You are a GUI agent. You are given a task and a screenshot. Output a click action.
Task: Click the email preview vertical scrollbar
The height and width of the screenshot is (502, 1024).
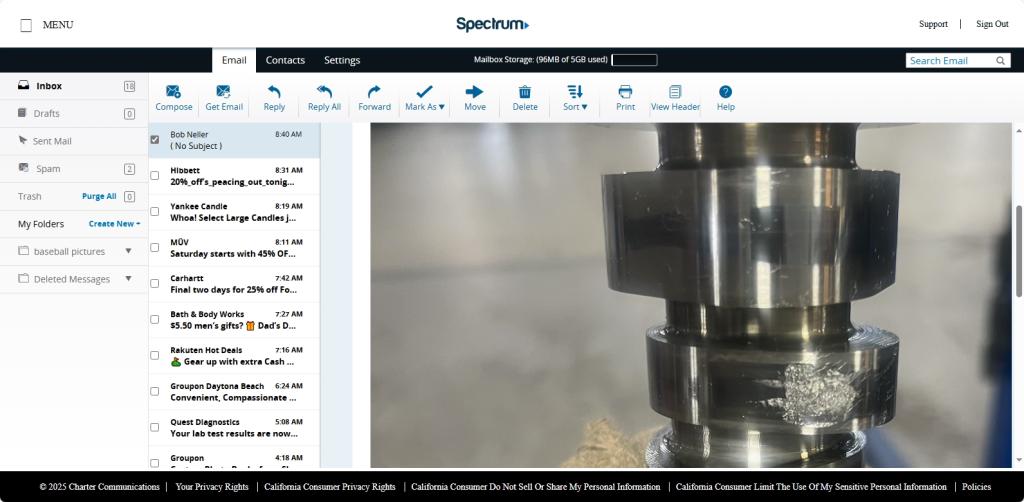coord(1018,251)
